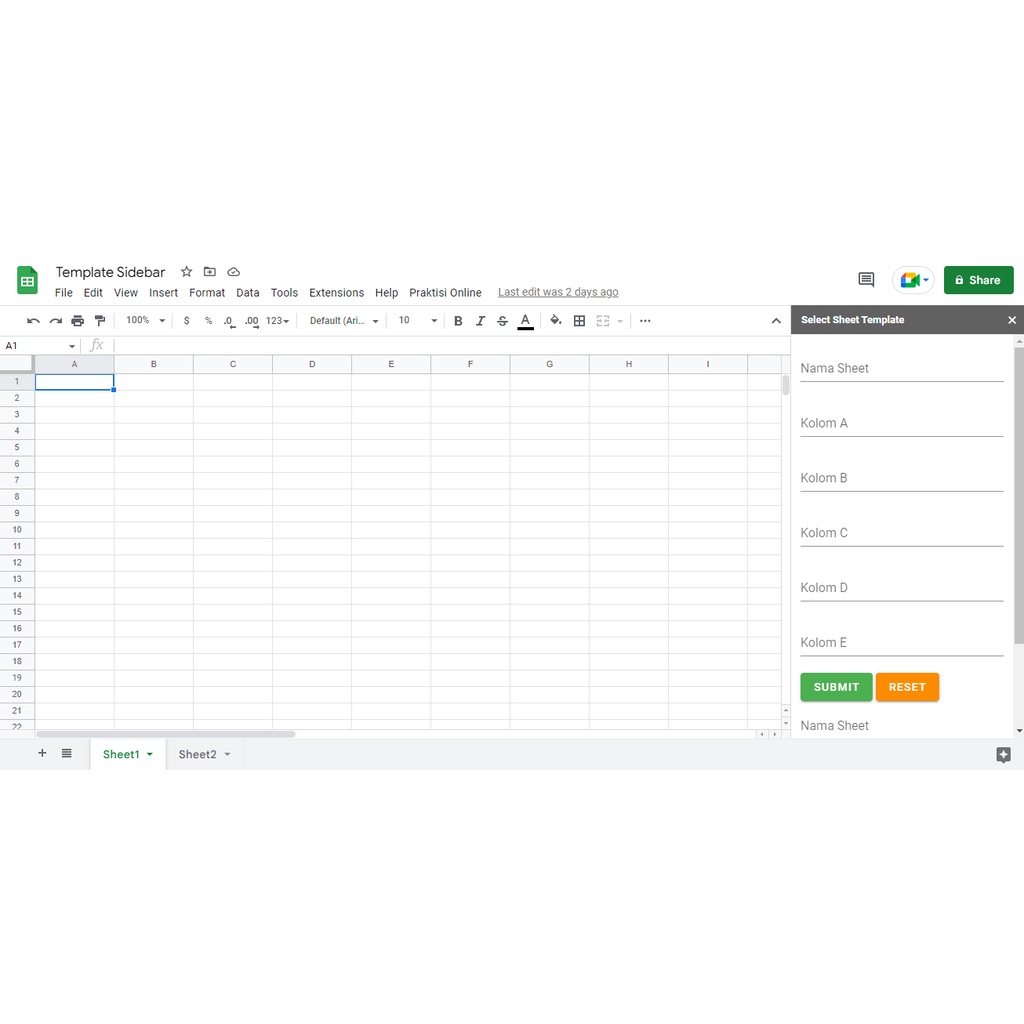Toggle bold formatting
This screenshot has width=1024, height=1024.
click(458, 320)
